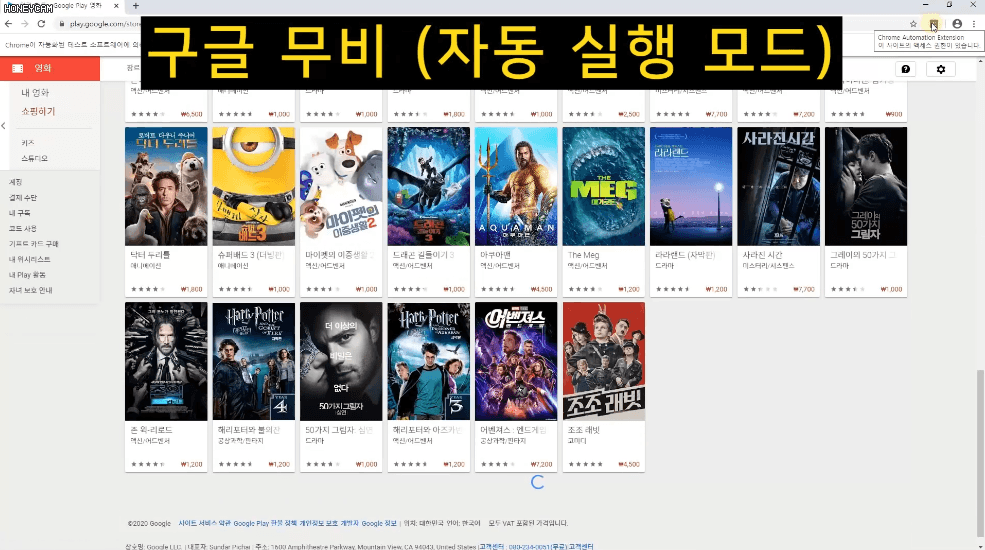
Task: Click The Meg title text
Action: click(x=584, y=255)
